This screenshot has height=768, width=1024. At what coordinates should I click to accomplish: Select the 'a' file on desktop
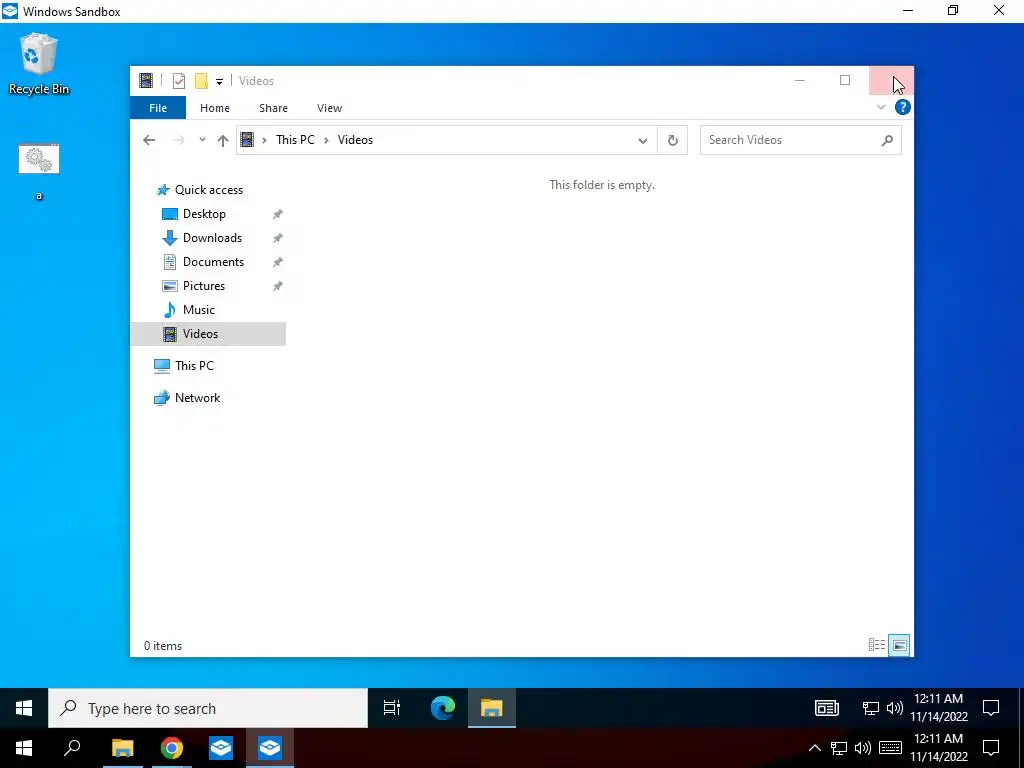pos(39,171)
